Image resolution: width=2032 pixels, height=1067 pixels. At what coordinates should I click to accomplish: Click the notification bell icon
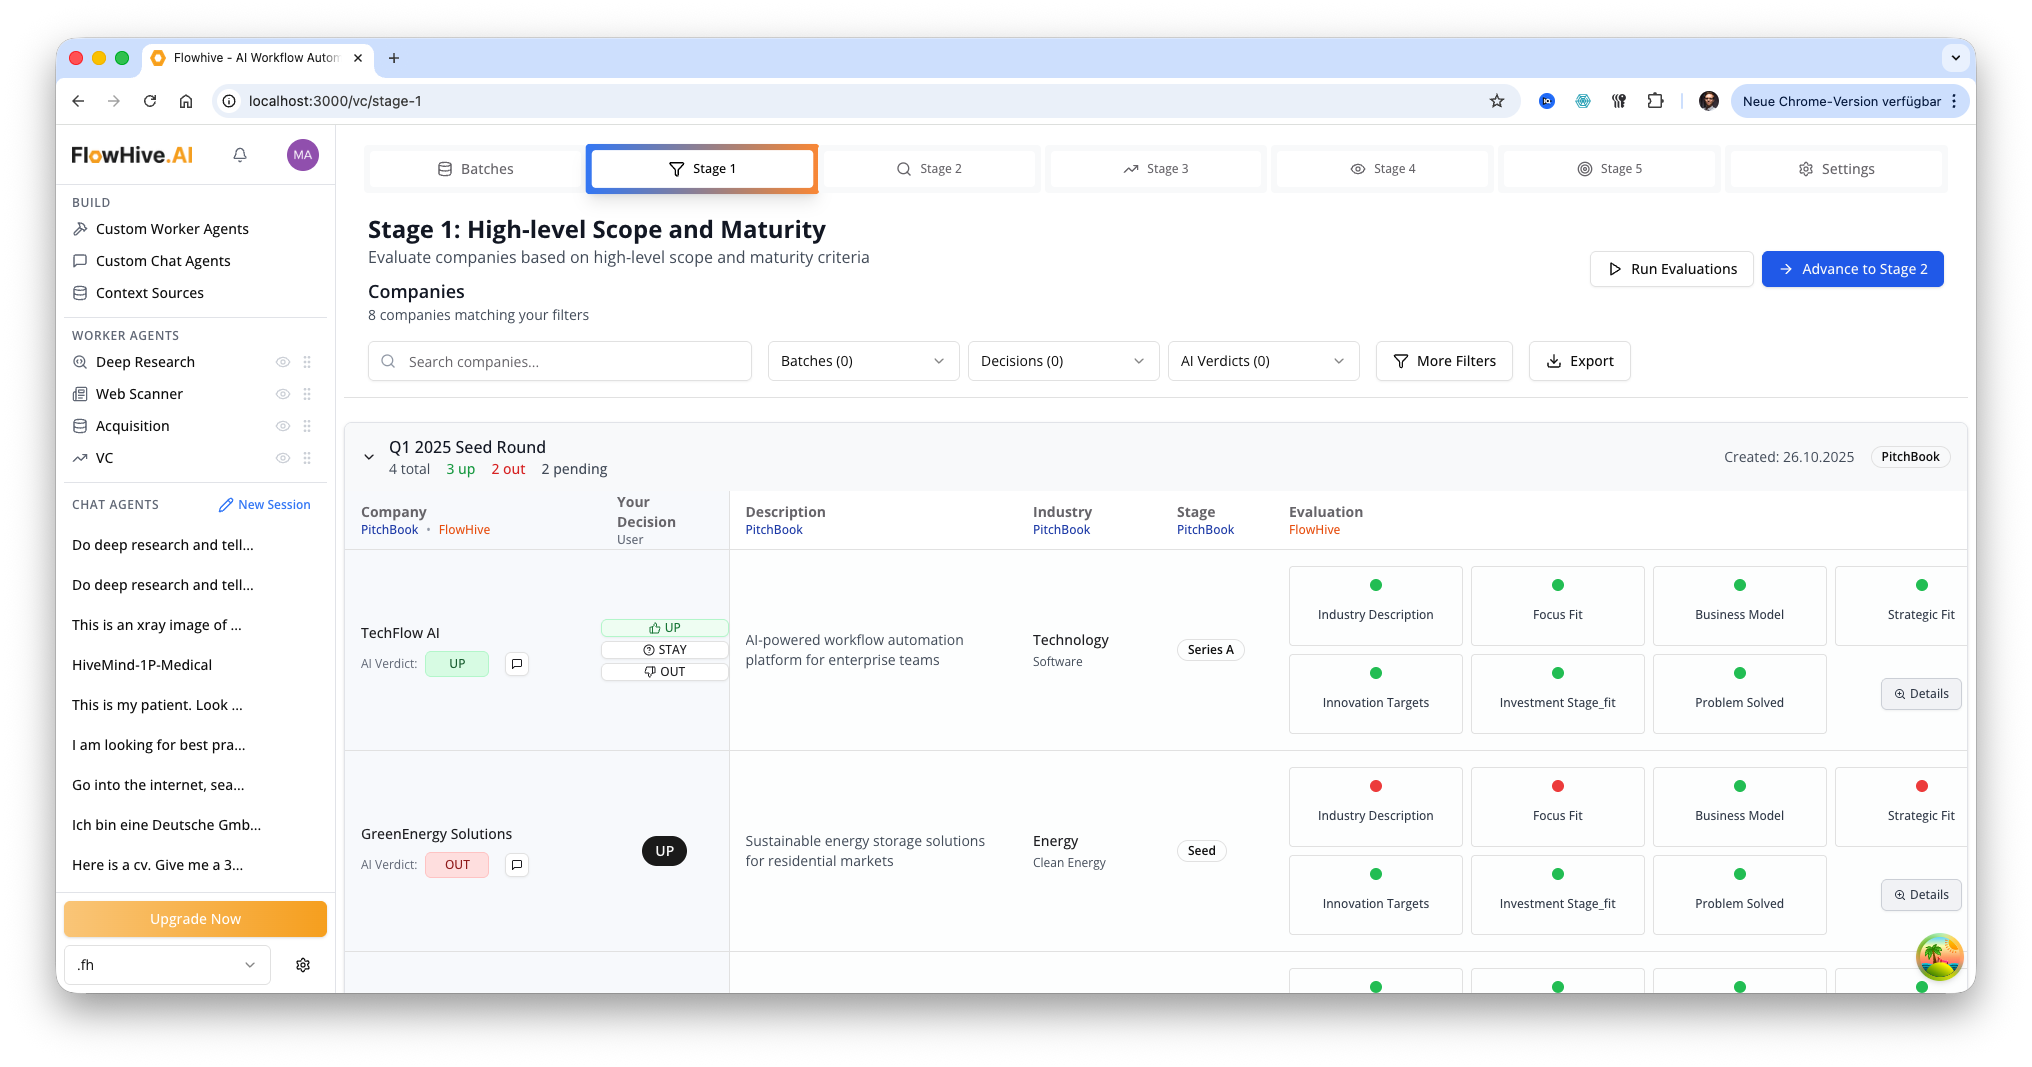pyautogui.click(x=239, y=155)
